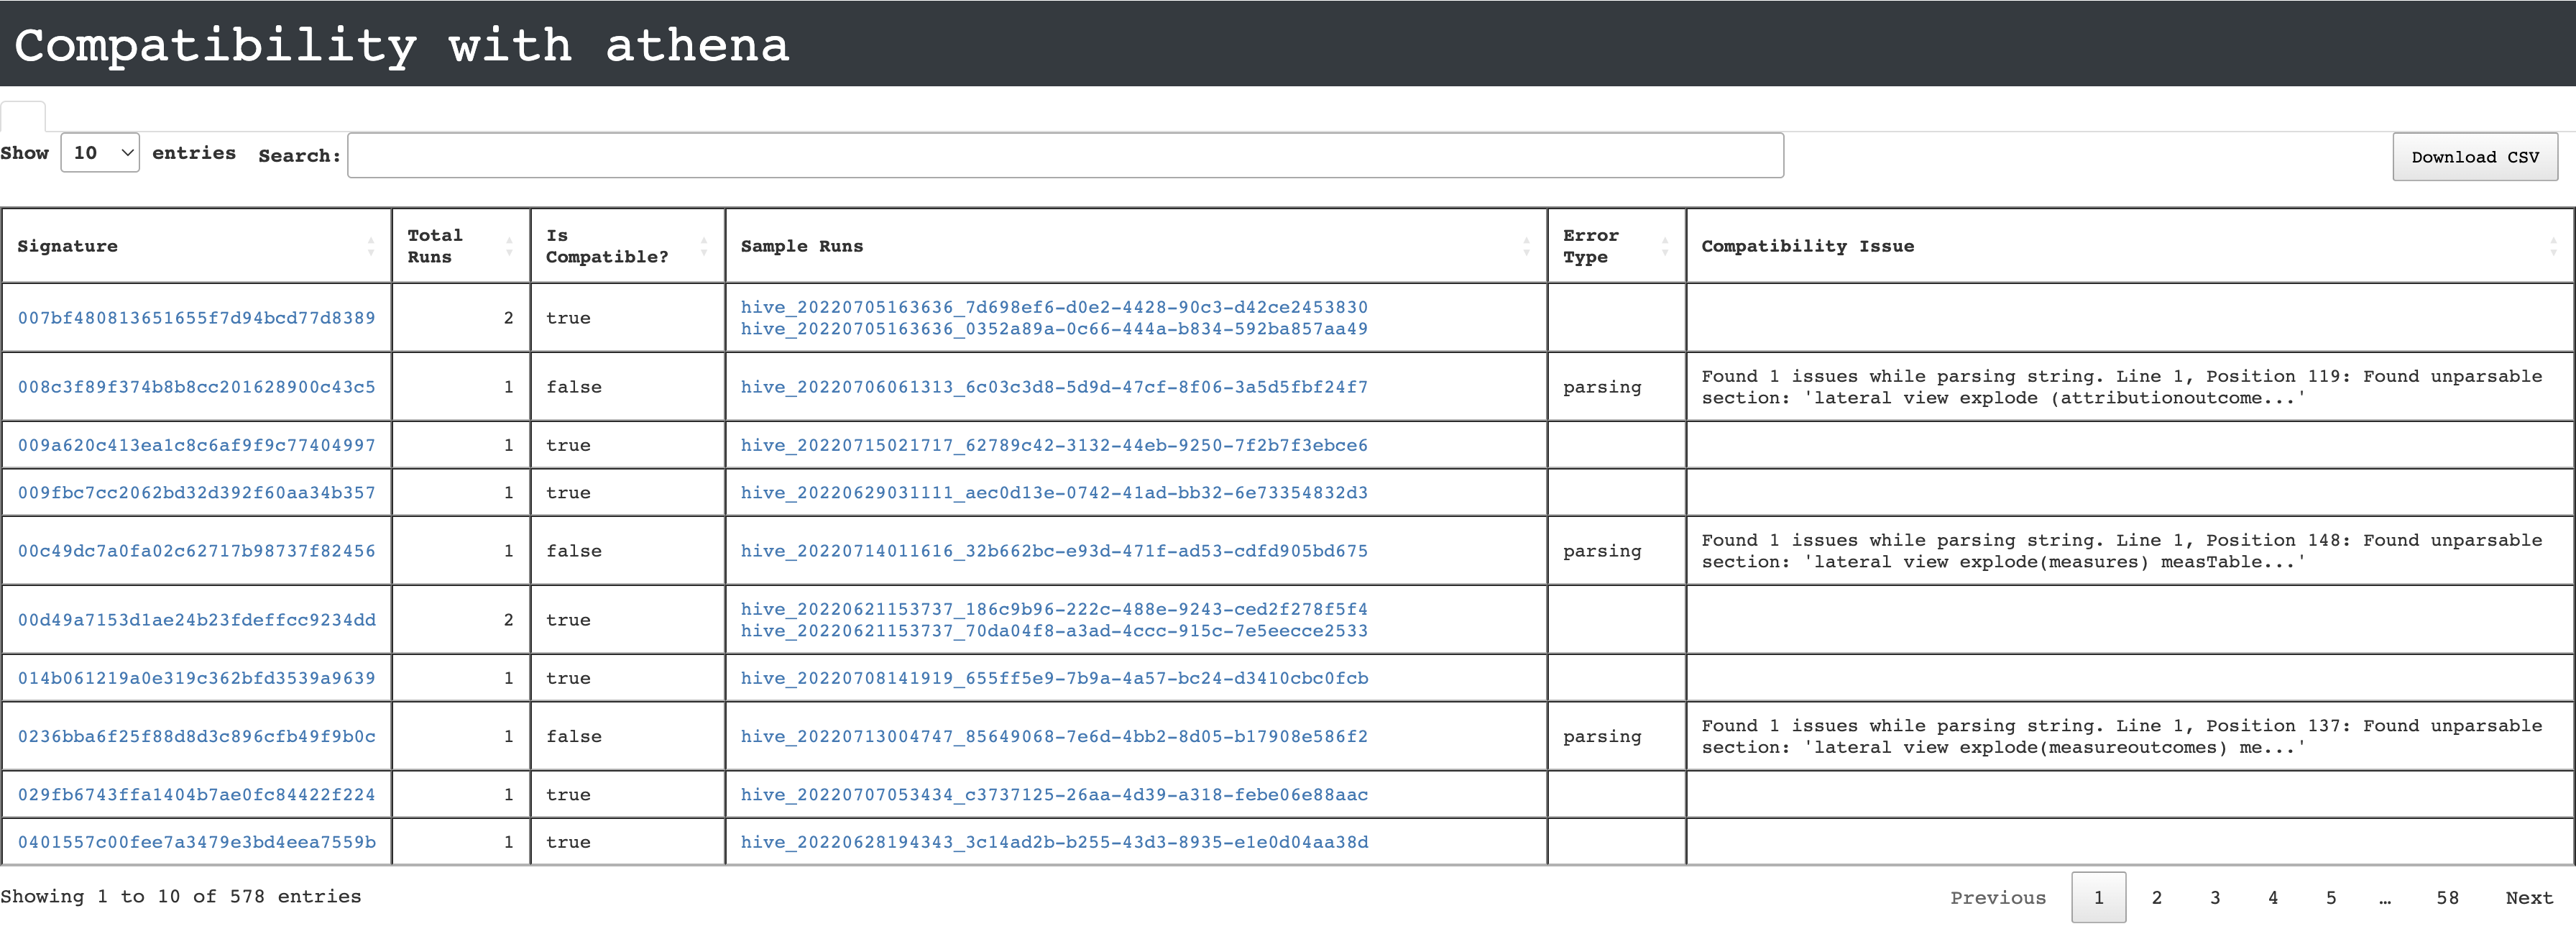Open signature 00d49a7153d1ae24b23fdeffcc9234dd

point(197,620)
